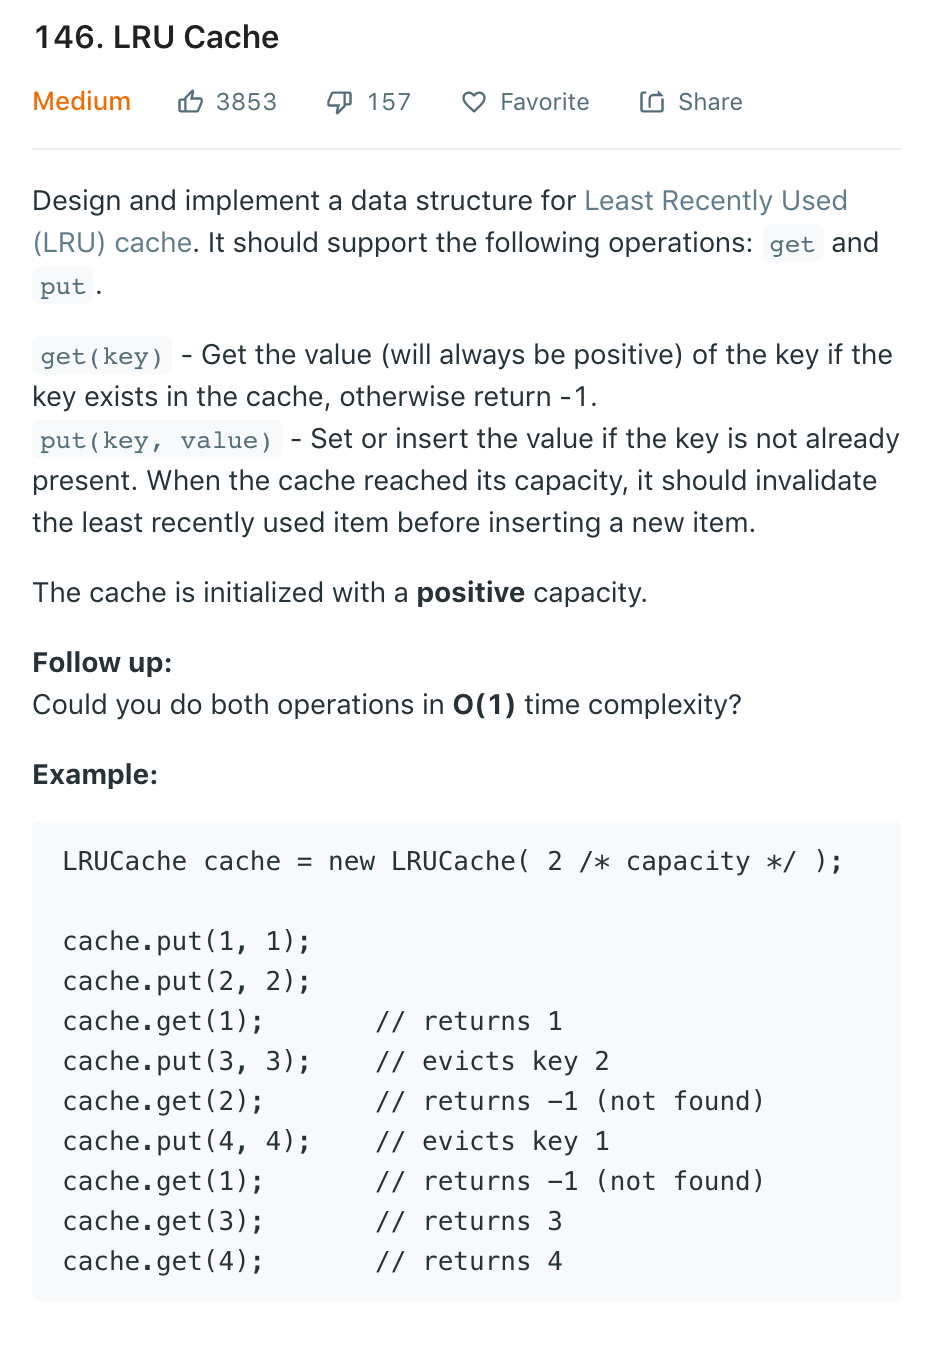The image size is (932, 1354).
Task: Select the Favorite label
Action: coord(545,102)
